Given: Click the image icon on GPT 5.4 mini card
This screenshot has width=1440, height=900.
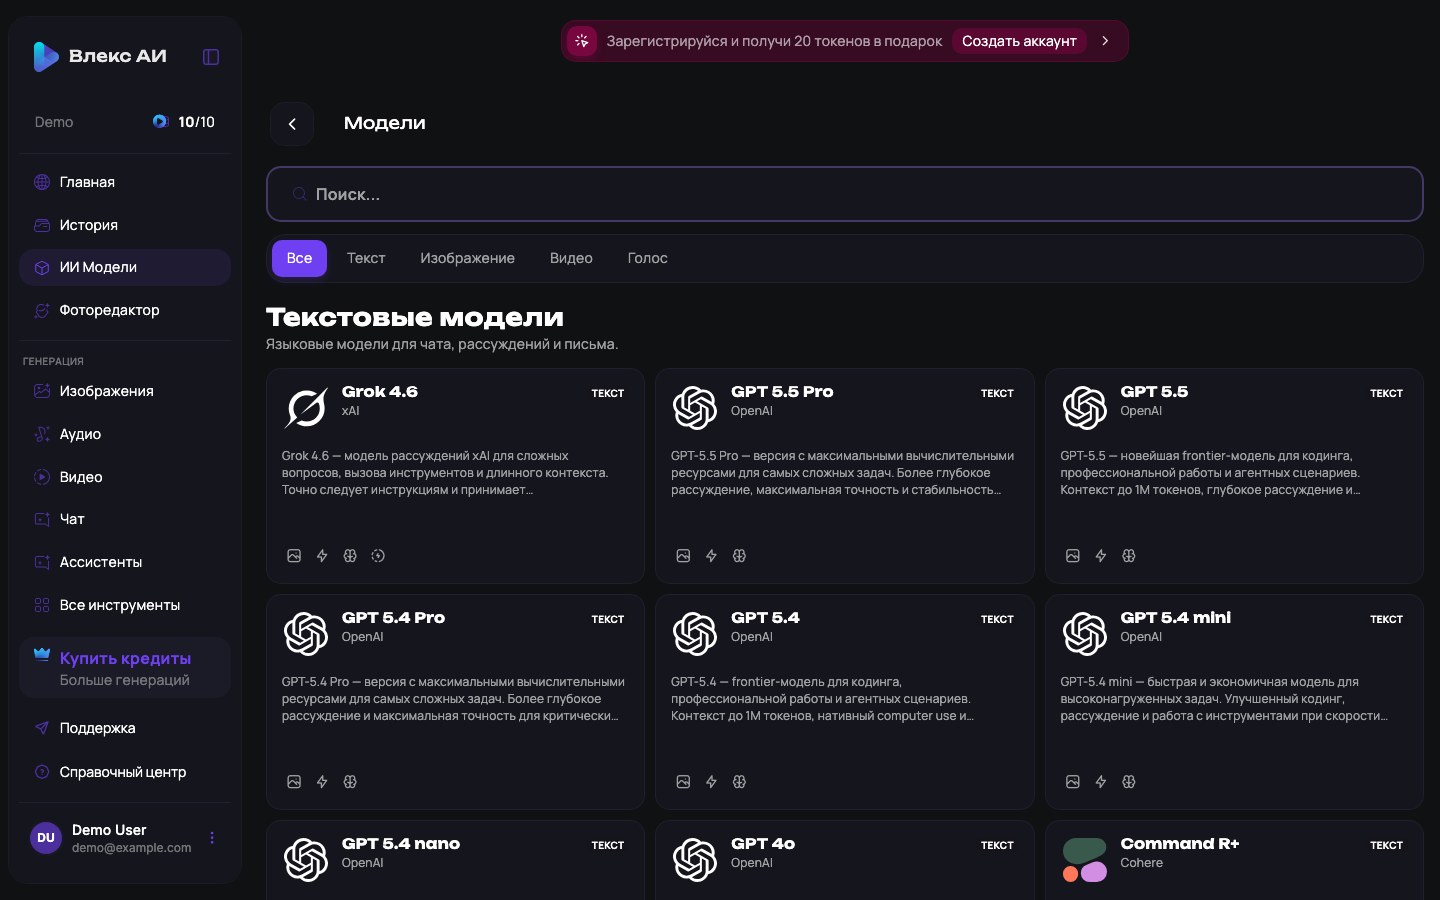Looking at the screenshot, I should (x=1073, y=782).
